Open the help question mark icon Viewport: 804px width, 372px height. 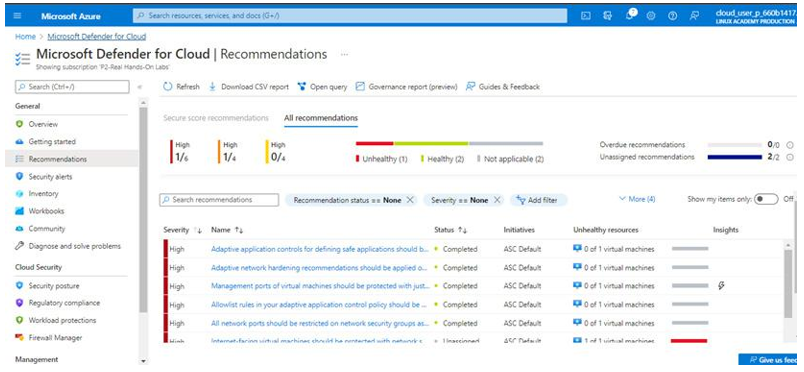click(672, 16)
